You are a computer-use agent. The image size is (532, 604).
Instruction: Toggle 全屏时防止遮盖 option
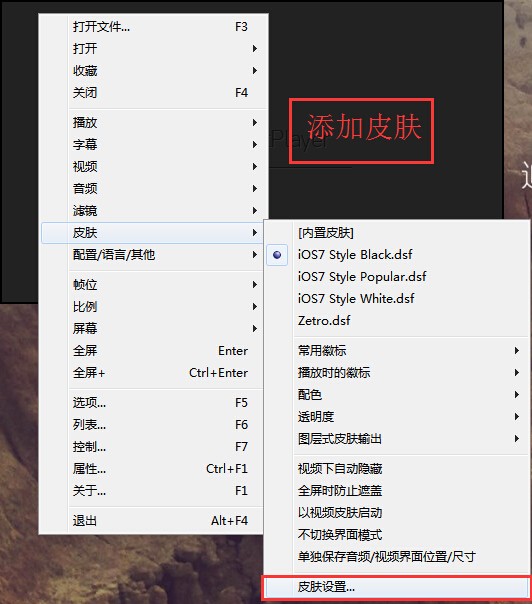coord(397,490)
